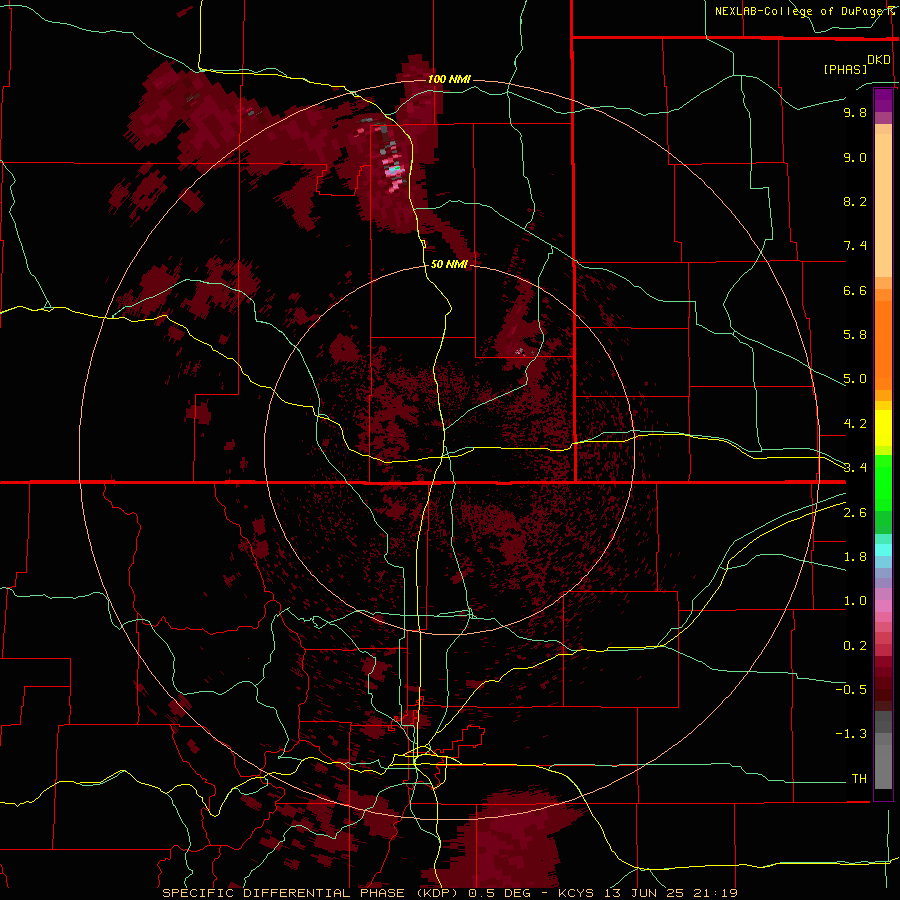Click the 5.8 scale value
This screenshot has width=900, height=900.
coord(855,334)
